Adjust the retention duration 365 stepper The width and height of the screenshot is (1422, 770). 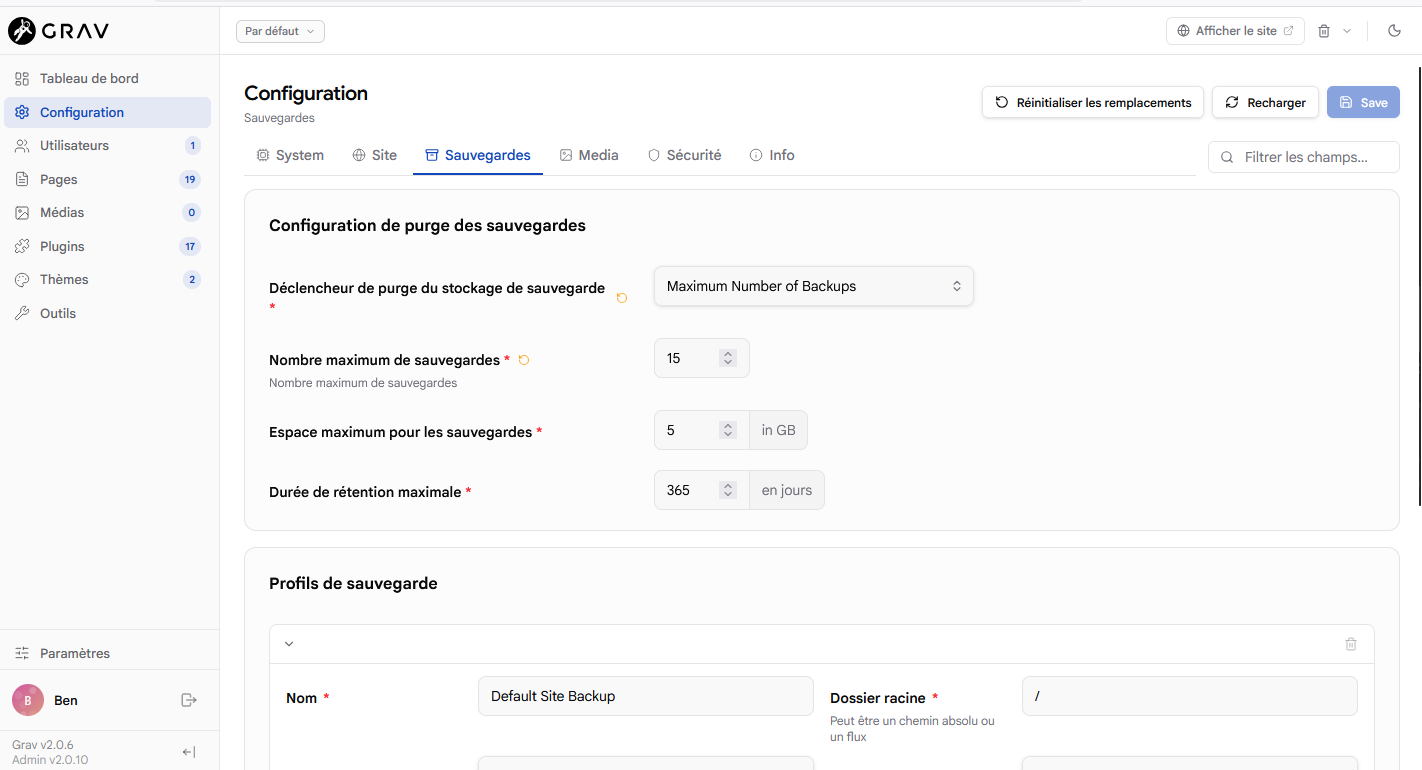point(728,490)
